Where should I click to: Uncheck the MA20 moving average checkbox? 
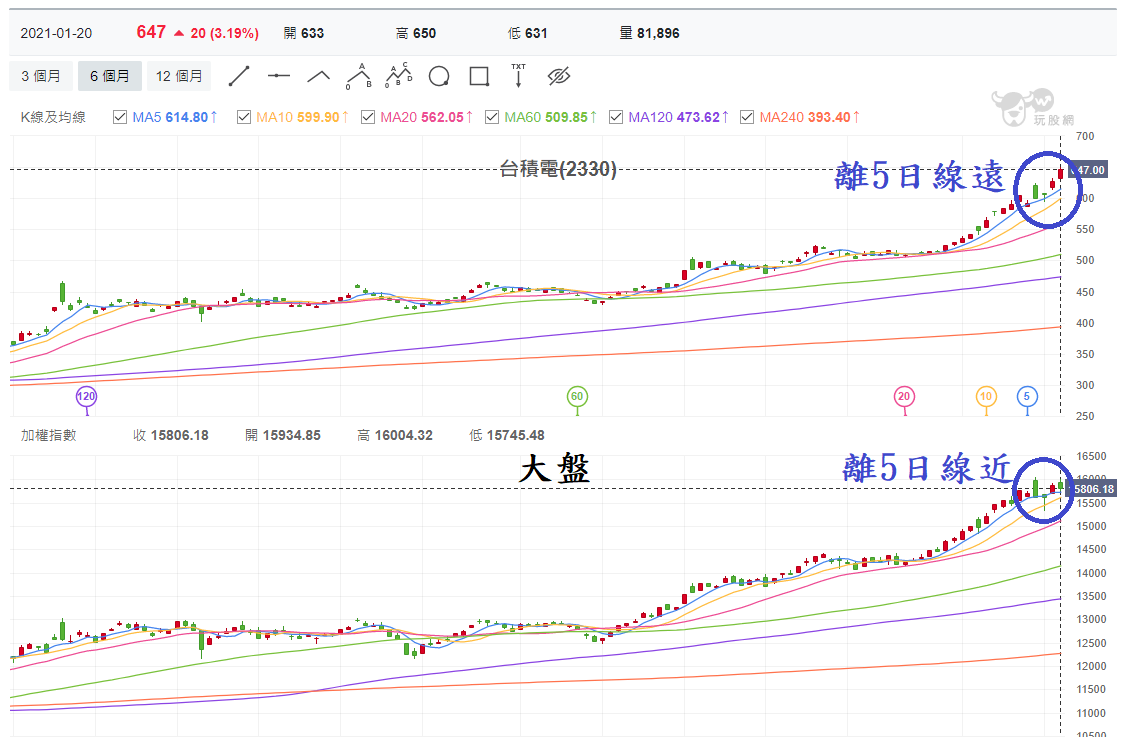(368, 117)
